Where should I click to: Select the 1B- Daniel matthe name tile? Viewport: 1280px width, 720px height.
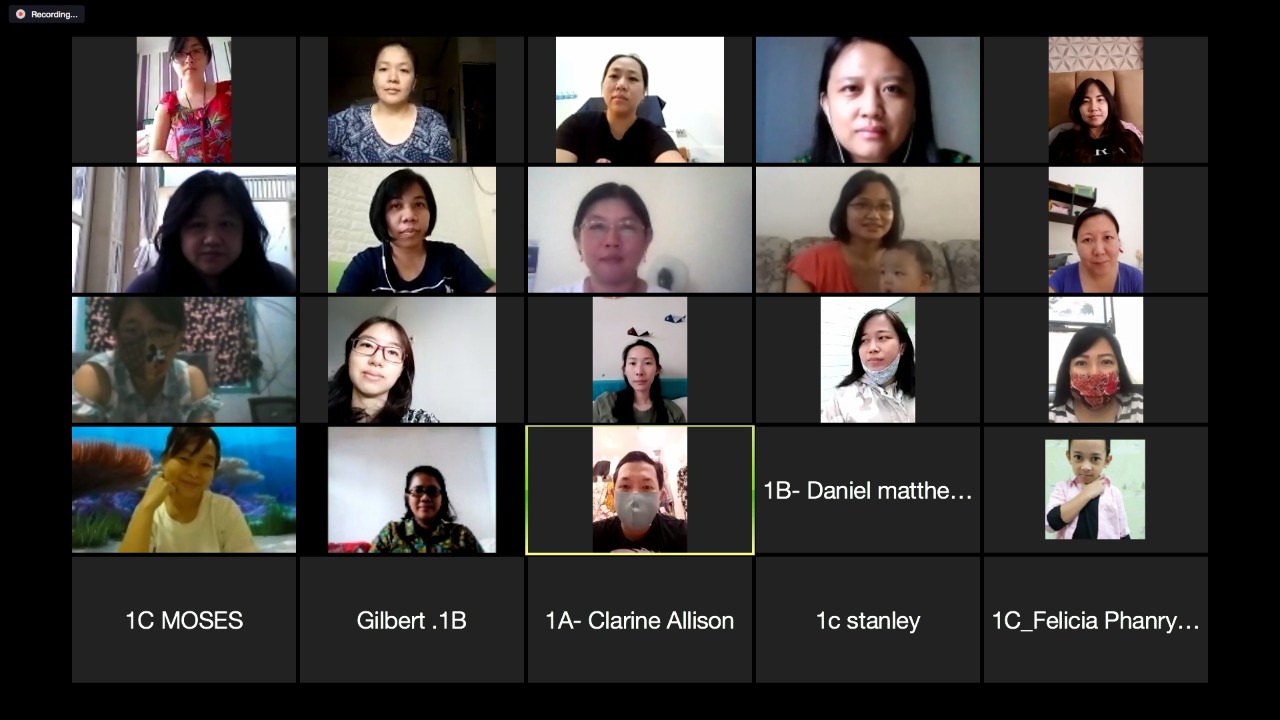[x=868, y=490]
